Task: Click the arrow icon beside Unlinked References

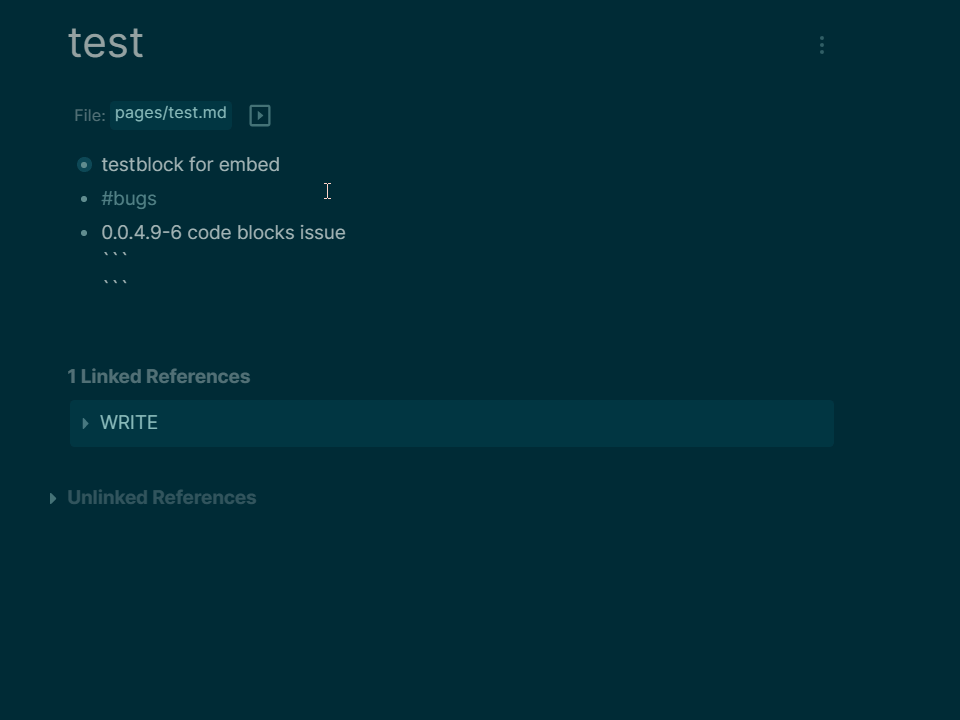Action: click(x=53, y=497)
